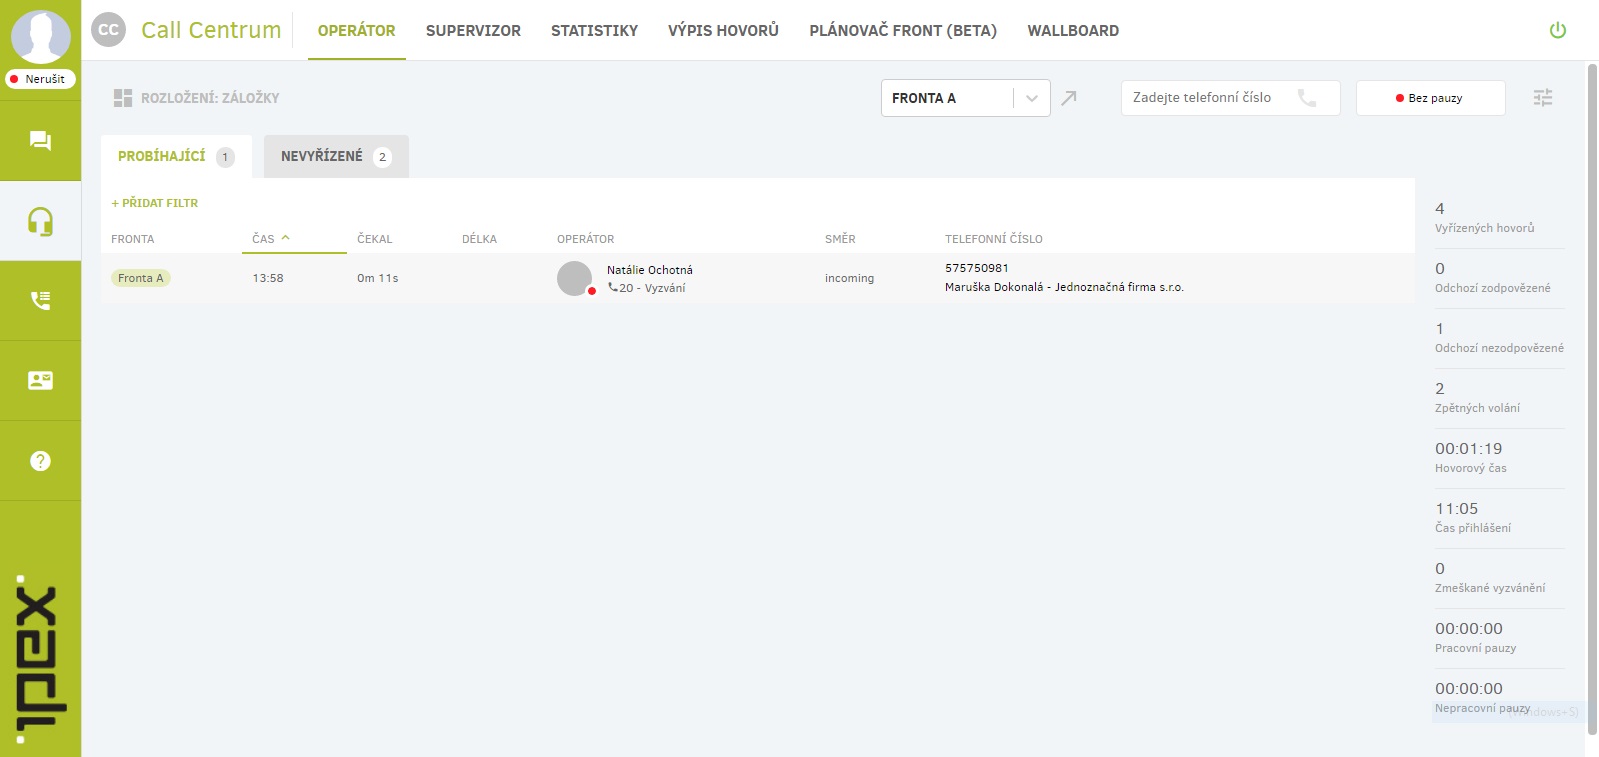Toggle the Nerušit status badge
Viewport: 1599px width, 757px height.
coord(40,79)
